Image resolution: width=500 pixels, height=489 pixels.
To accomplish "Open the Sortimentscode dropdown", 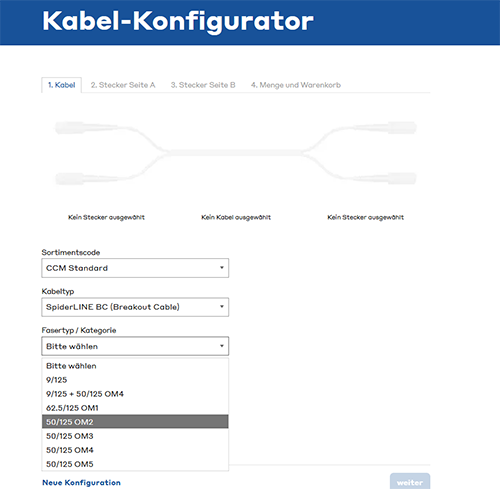I will 135,268.
